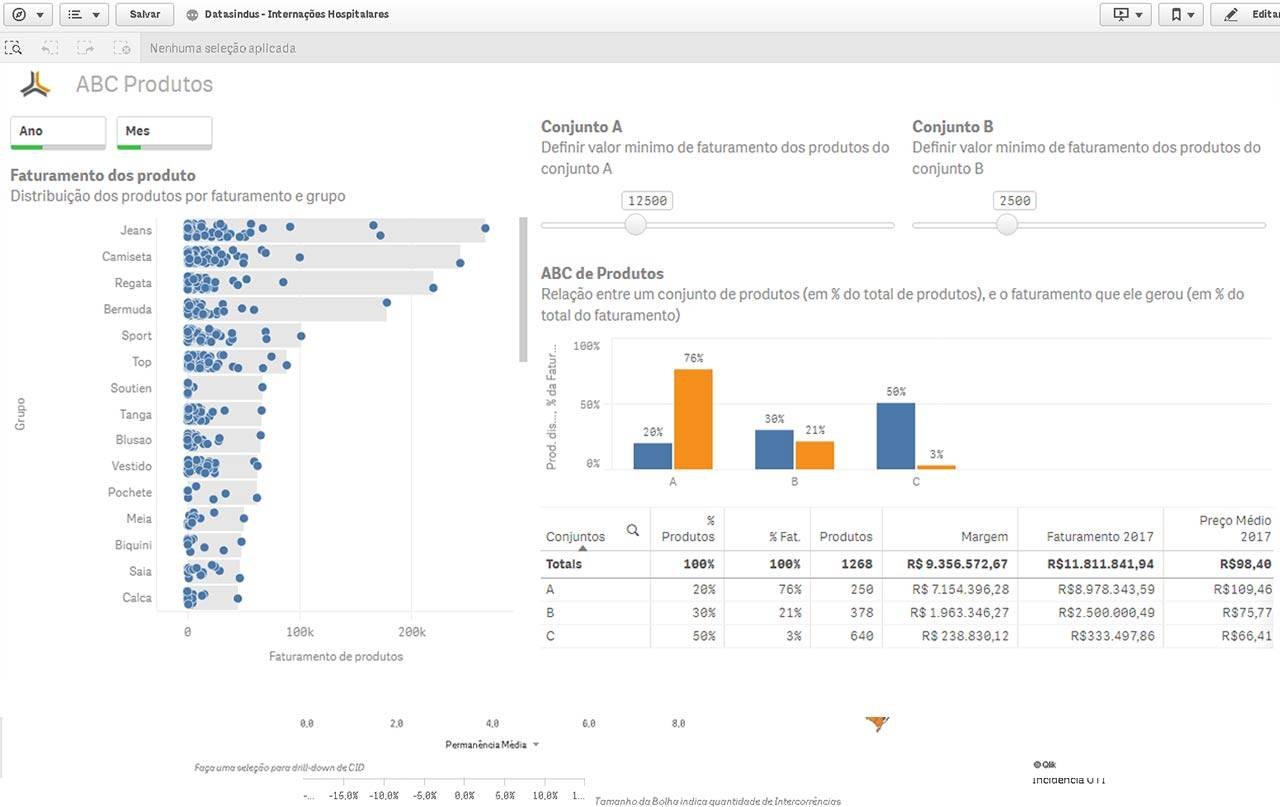
Task: Open the Mes filter pane
Action: tap(164, 133)
